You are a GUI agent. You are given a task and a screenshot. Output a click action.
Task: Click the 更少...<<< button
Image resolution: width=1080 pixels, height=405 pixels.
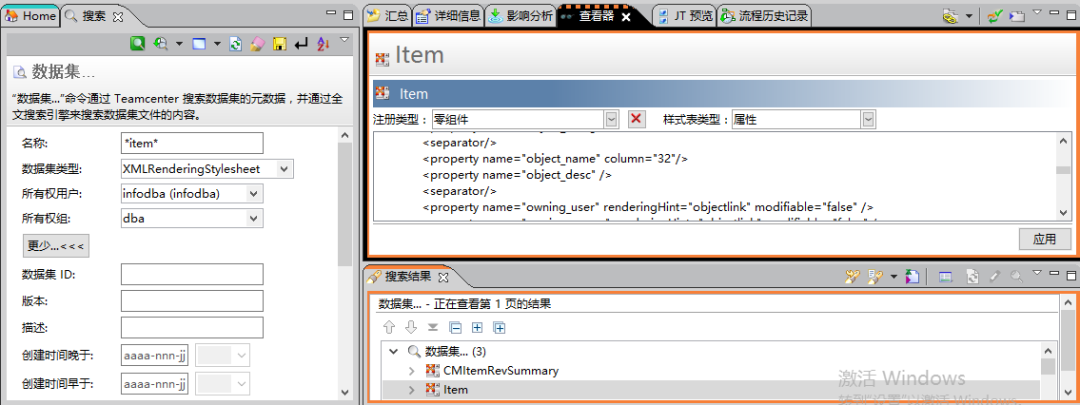56,245
